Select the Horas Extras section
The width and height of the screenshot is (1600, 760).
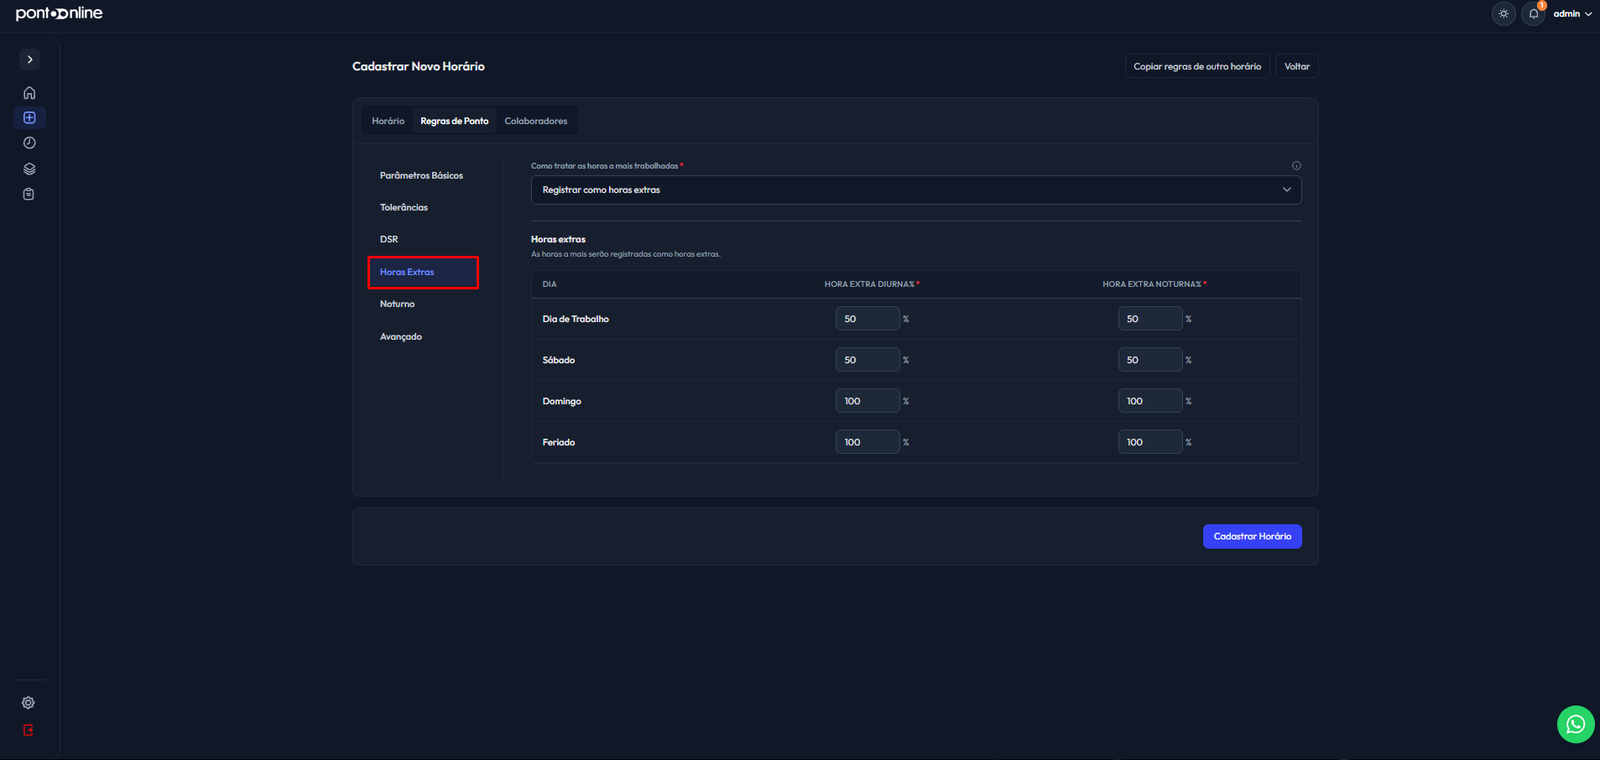click(x=423, y=272)
